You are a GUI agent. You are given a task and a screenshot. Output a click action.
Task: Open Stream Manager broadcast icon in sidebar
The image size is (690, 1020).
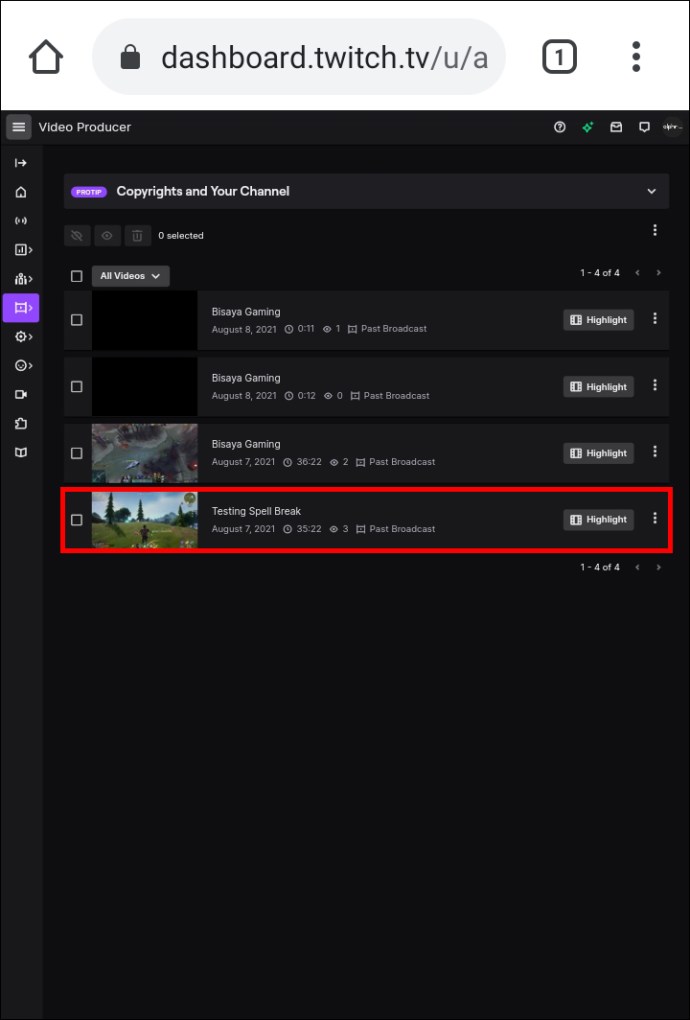click(21, 221)
